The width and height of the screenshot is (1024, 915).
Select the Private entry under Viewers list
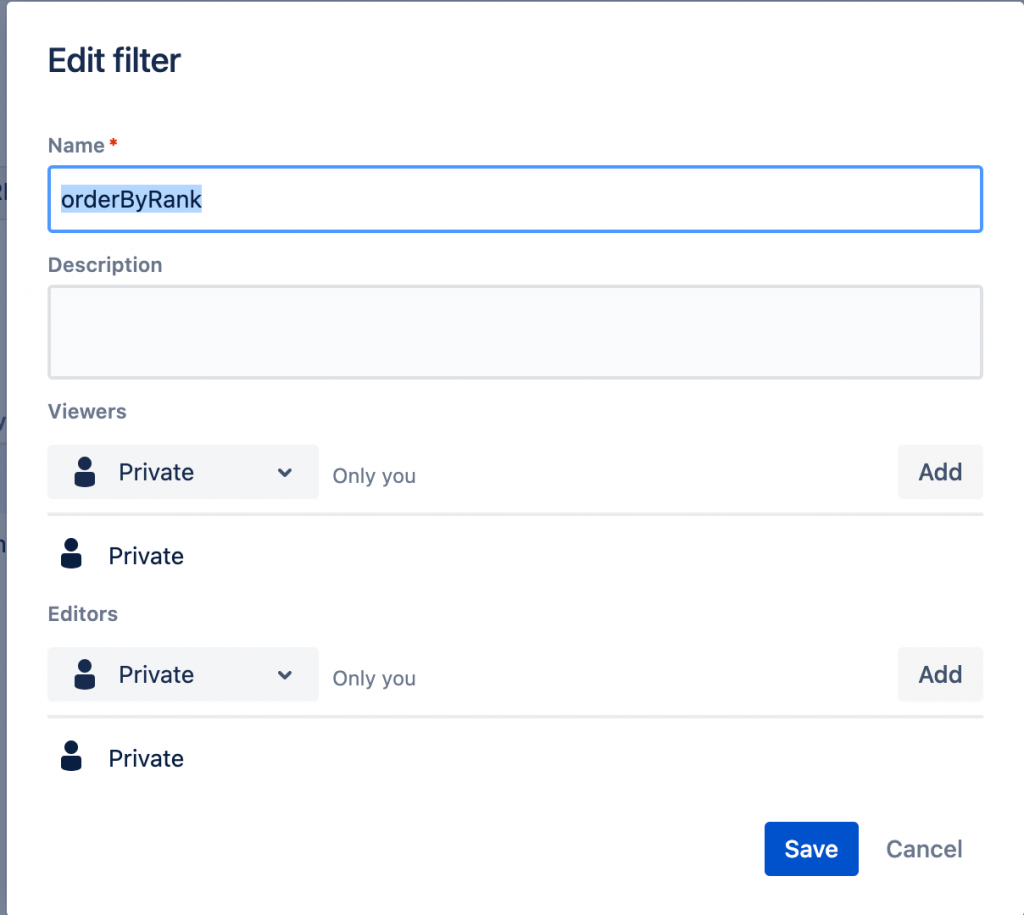tap(146, 556)
